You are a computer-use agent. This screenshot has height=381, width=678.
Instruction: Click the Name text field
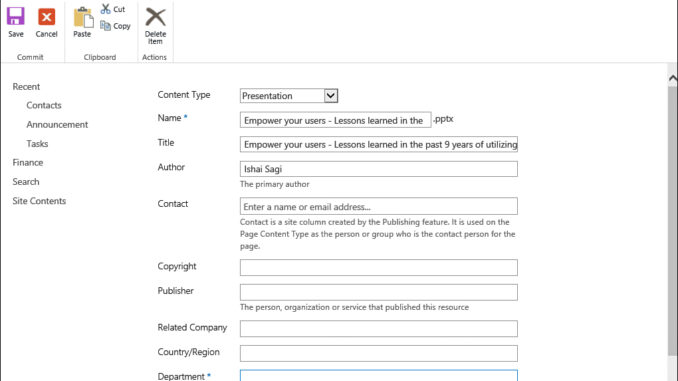point(336,120)
